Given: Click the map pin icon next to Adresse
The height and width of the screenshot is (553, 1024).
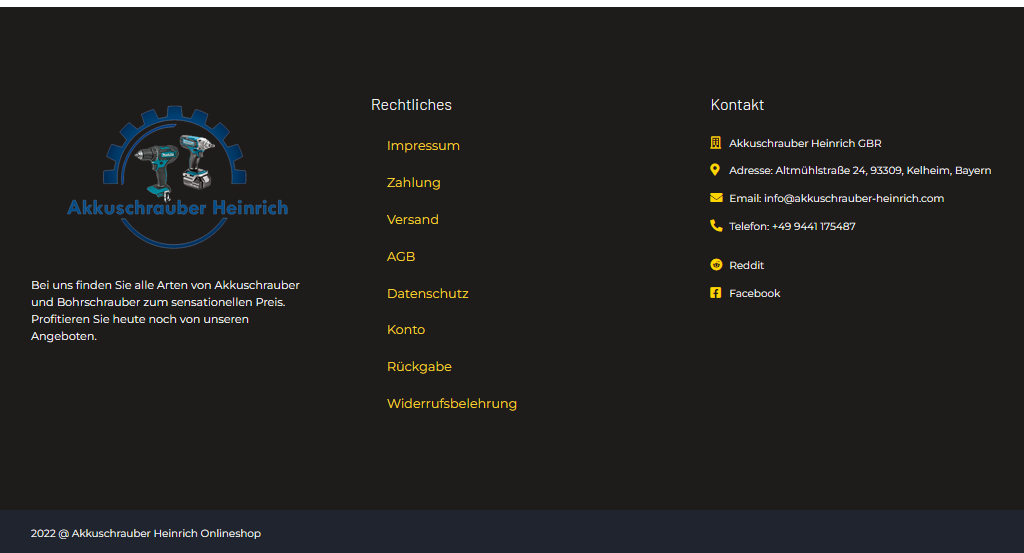Looking at the screenshot, I should [715, 170].
